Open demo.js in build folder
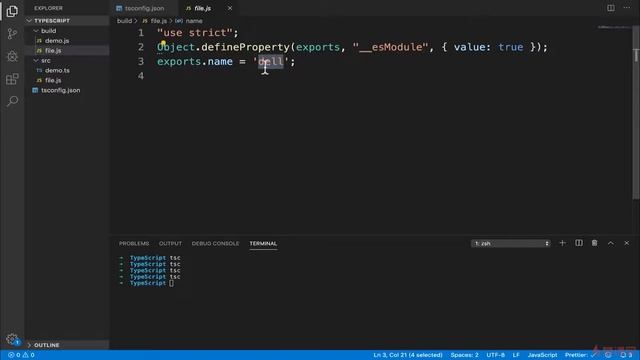Screen dimensions: 640x360 tap(57, 40)
